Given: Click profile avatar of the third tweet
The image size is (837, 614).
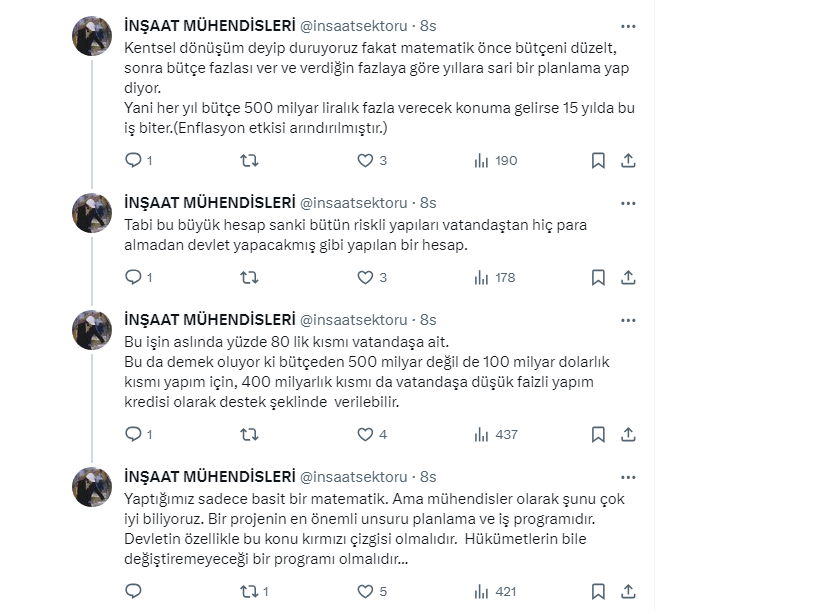Looking at the screenshot, I should (x=92, y=329).
